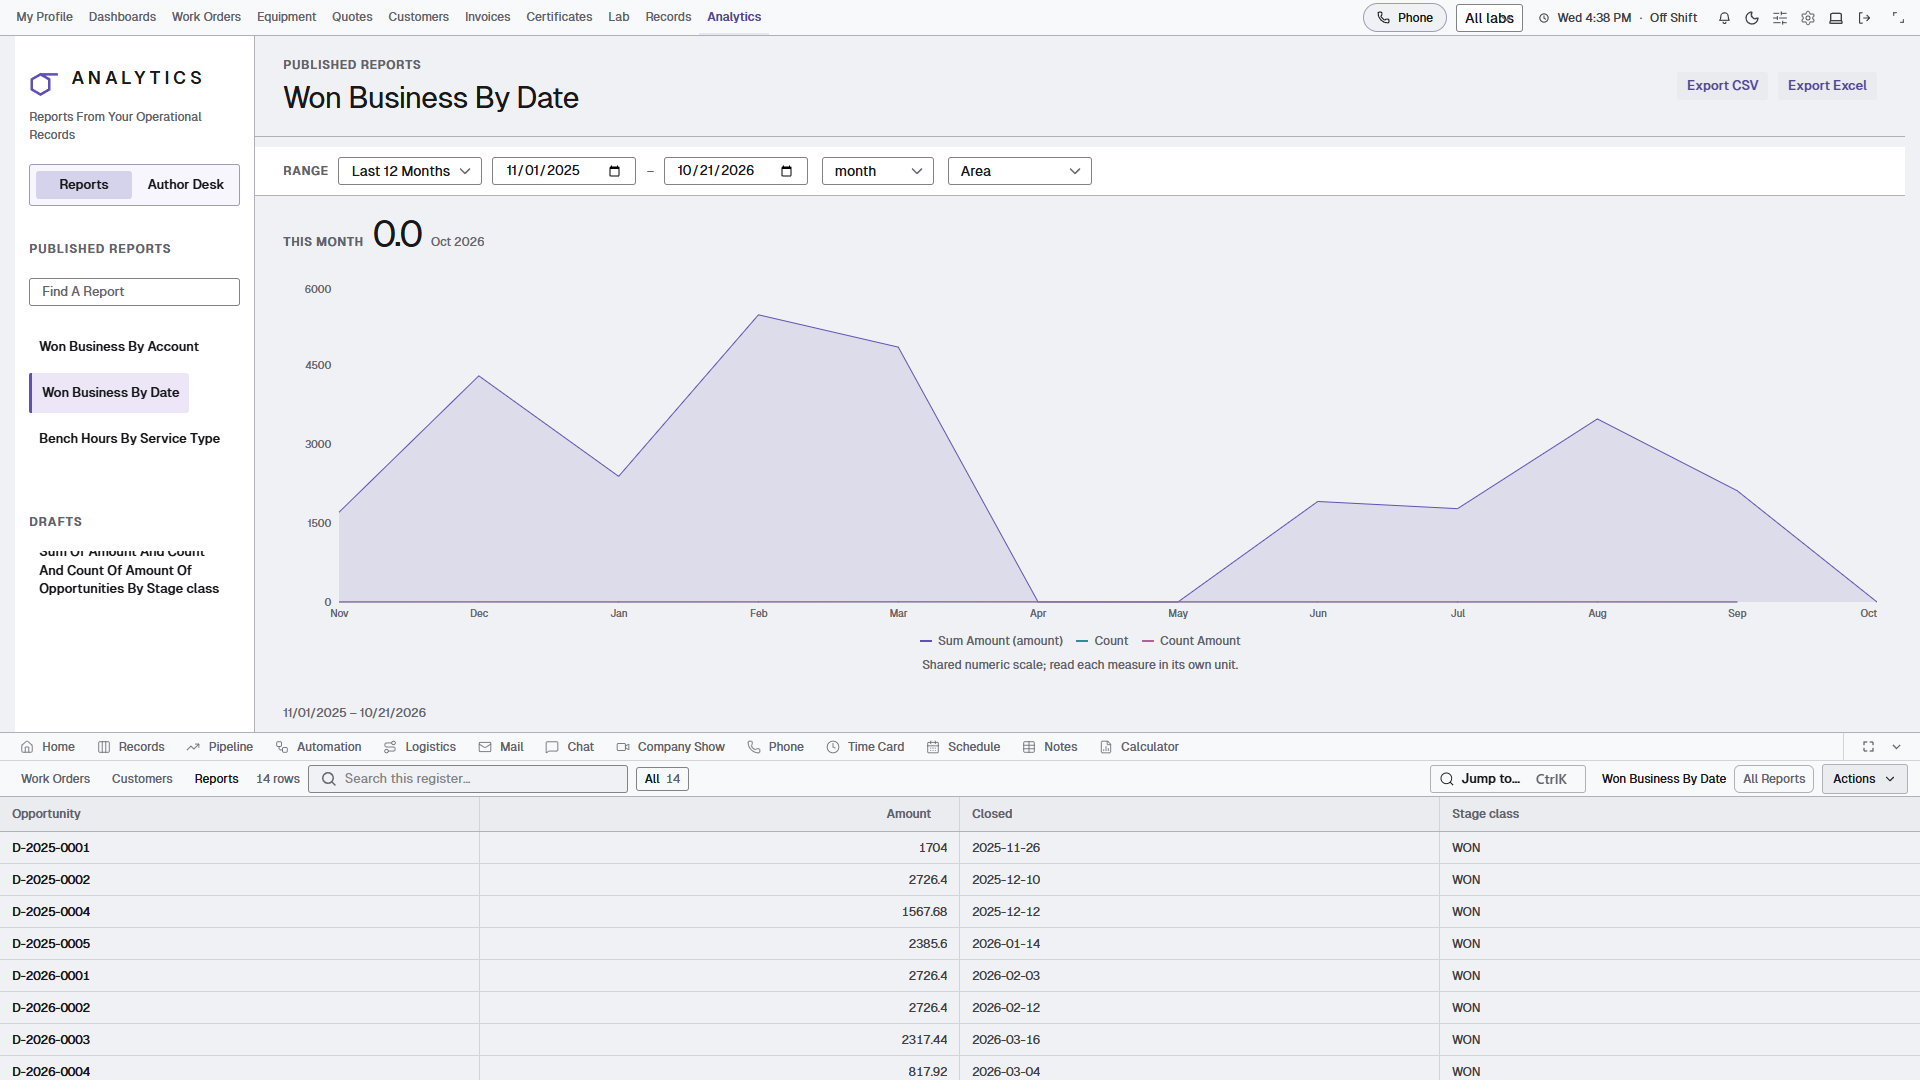Switch to Reports toggle in sidebar

coord(84,185)
